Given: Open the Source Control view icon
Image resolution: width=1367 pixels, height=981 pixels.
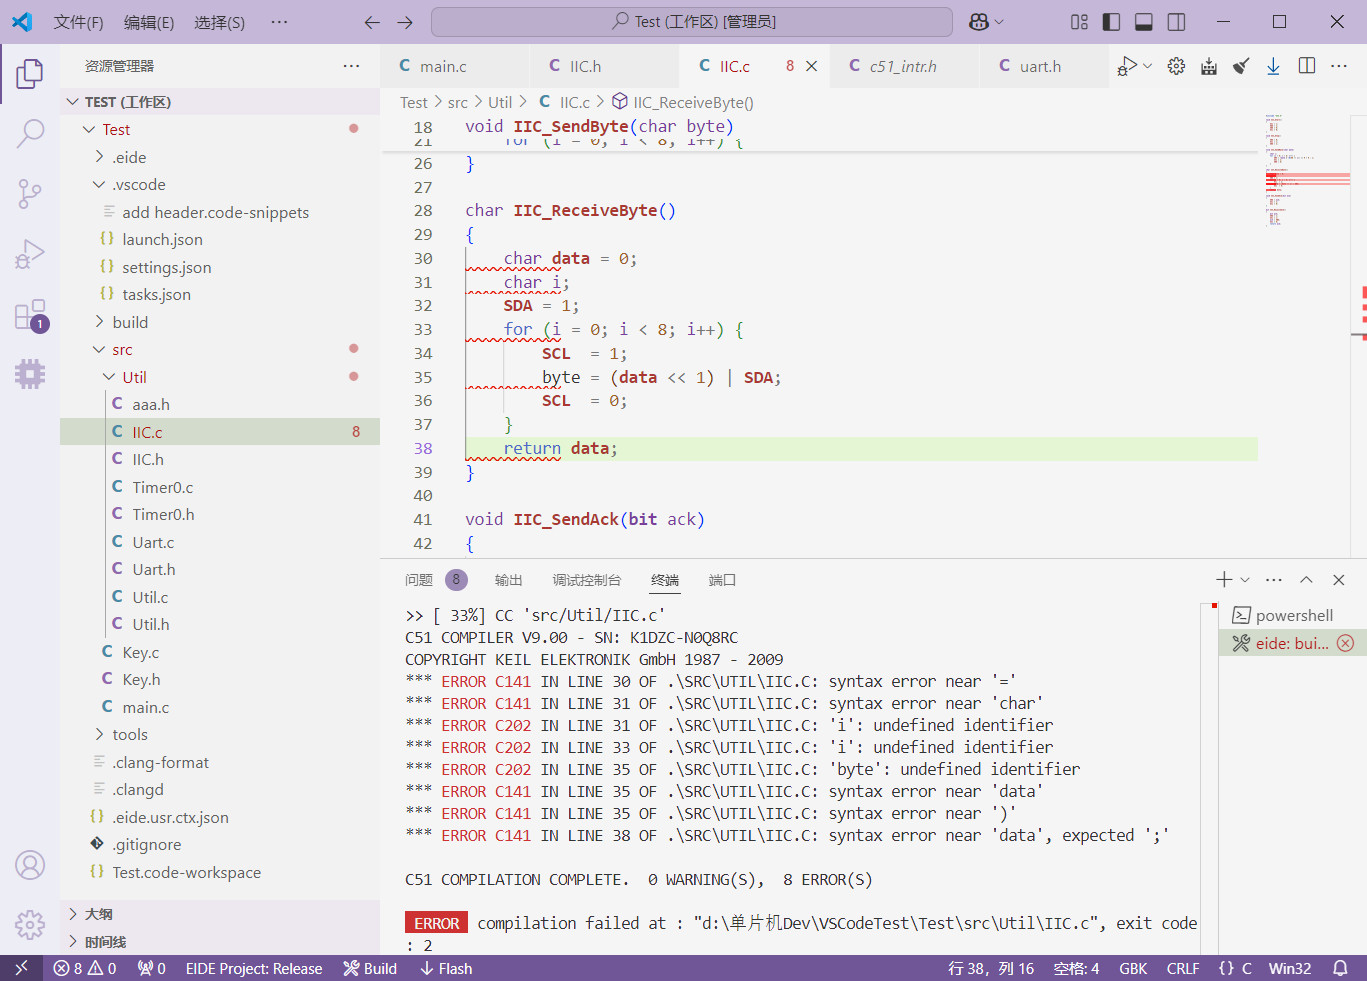Looking at the screenshot, I should [30, 194].
